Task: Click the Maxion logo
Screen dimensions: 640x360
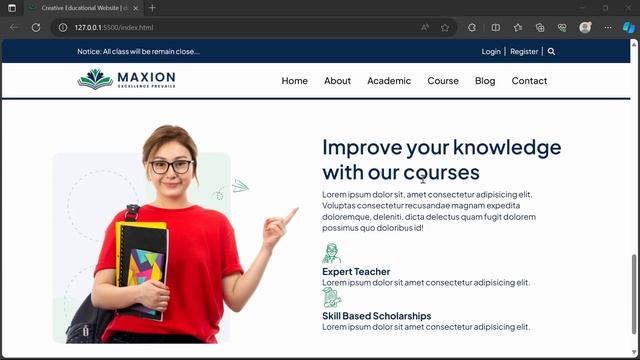Action: click(127, 79)
